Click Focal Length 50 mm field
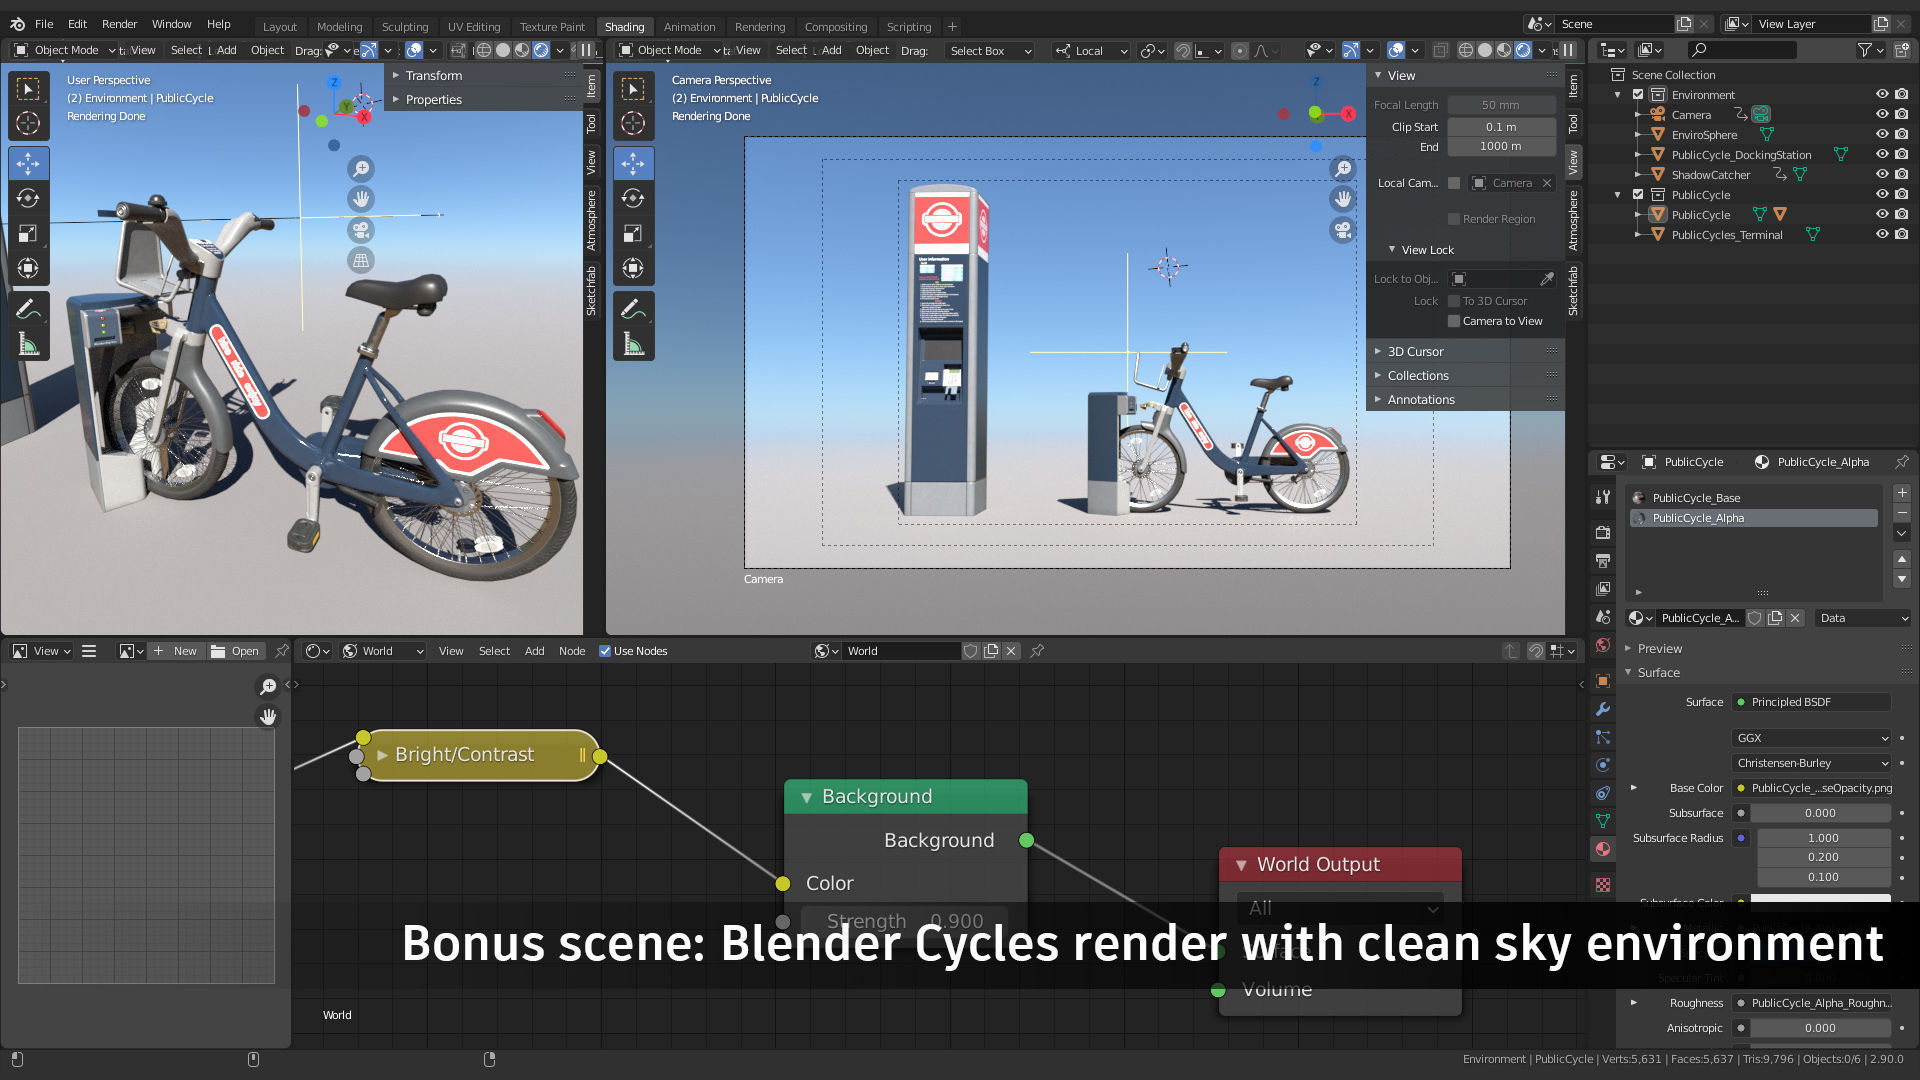 click(1501, 105)
